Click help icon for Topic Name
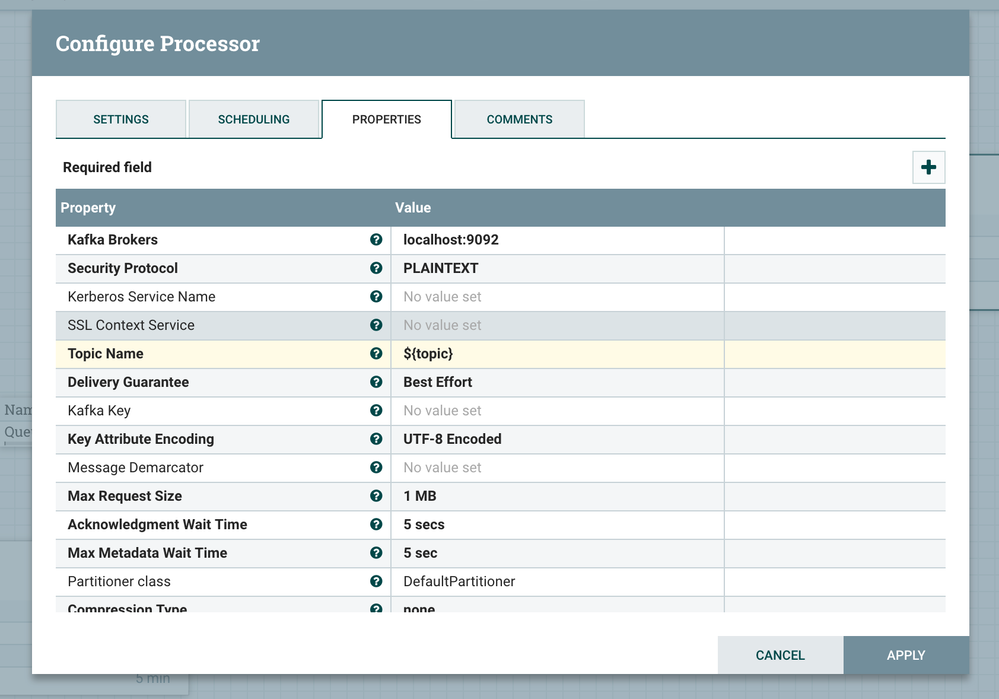This screenshot has width=999, height=699. point(376,354)
